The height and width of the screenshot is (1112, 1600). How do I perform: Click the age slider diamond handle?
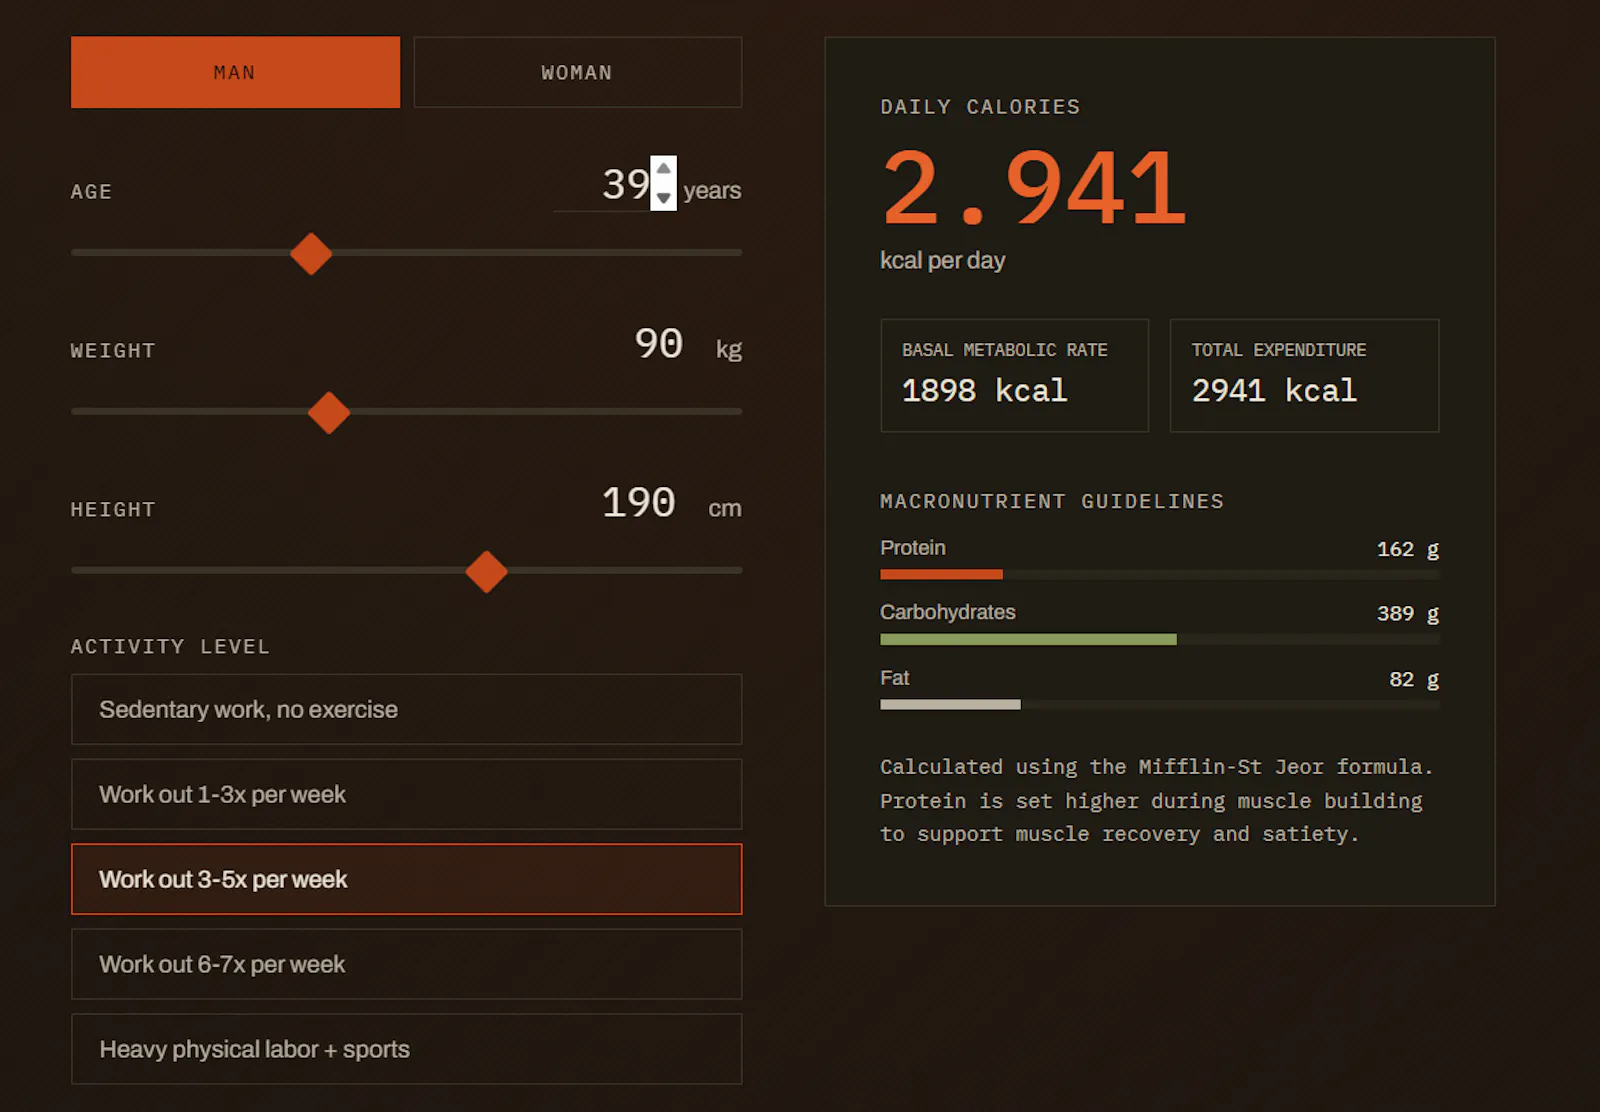pos(311,254)
